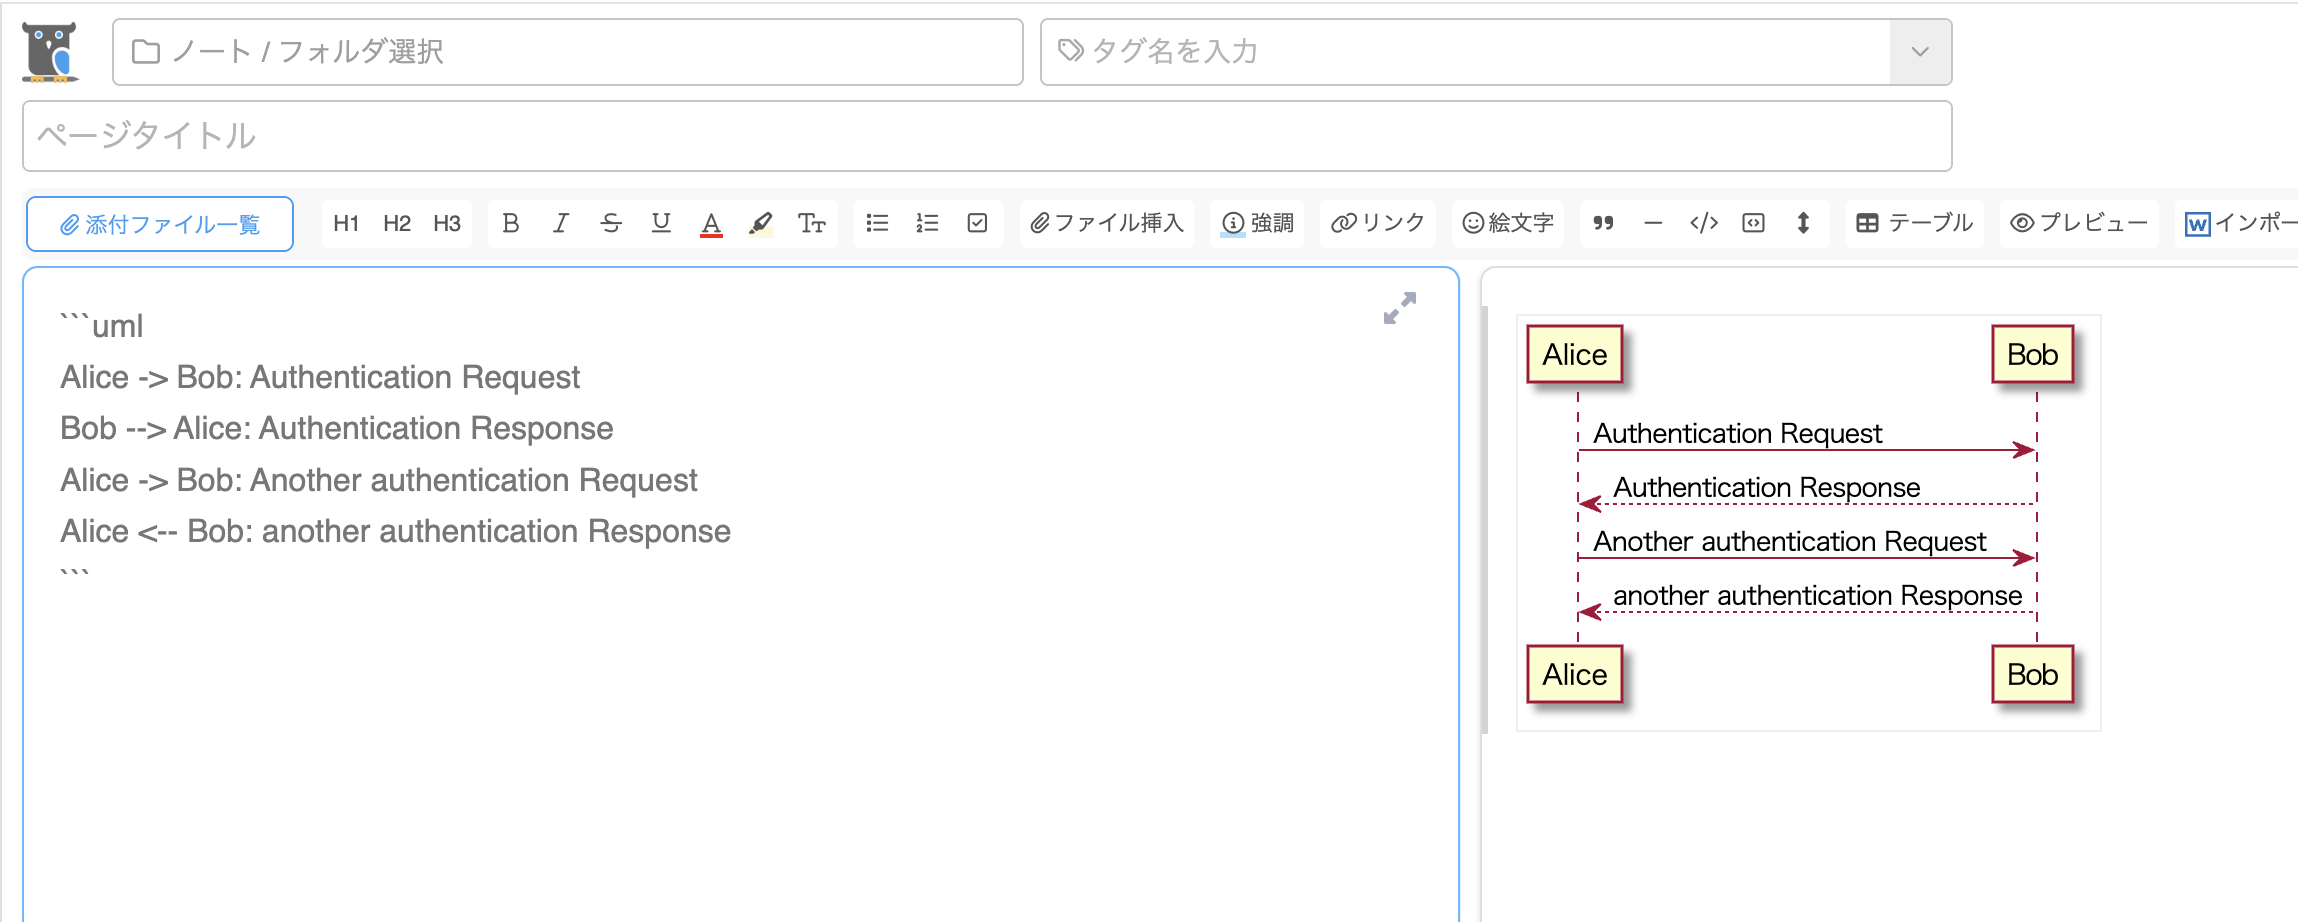Click 'Another authentication Request' label in diagram
This screenshot has width=2298, height=922.
[x=1789, y=541]
